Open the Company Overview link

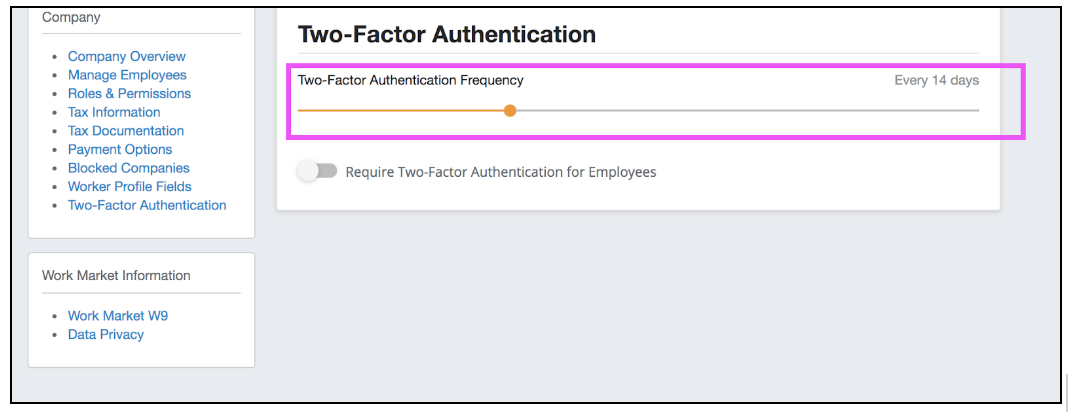(x=126, y=57)
